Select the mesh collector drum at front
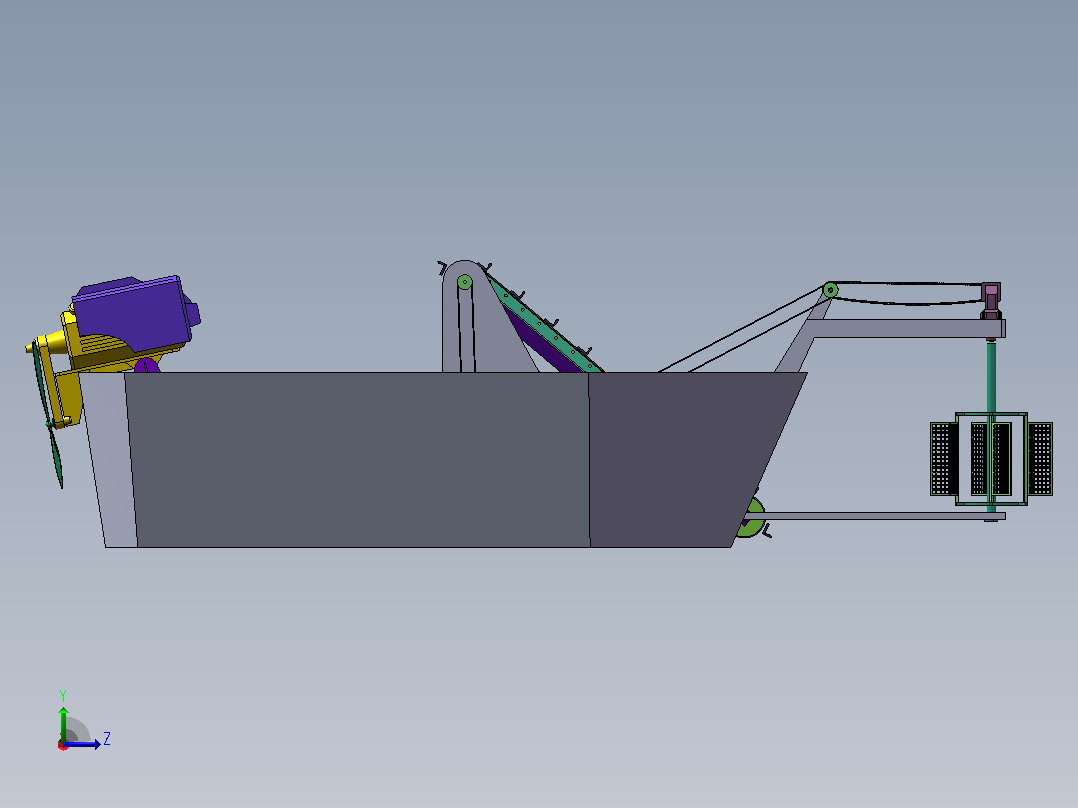Image resolution: width=1078 pixels, height=808 pixels. pos(991,459)
